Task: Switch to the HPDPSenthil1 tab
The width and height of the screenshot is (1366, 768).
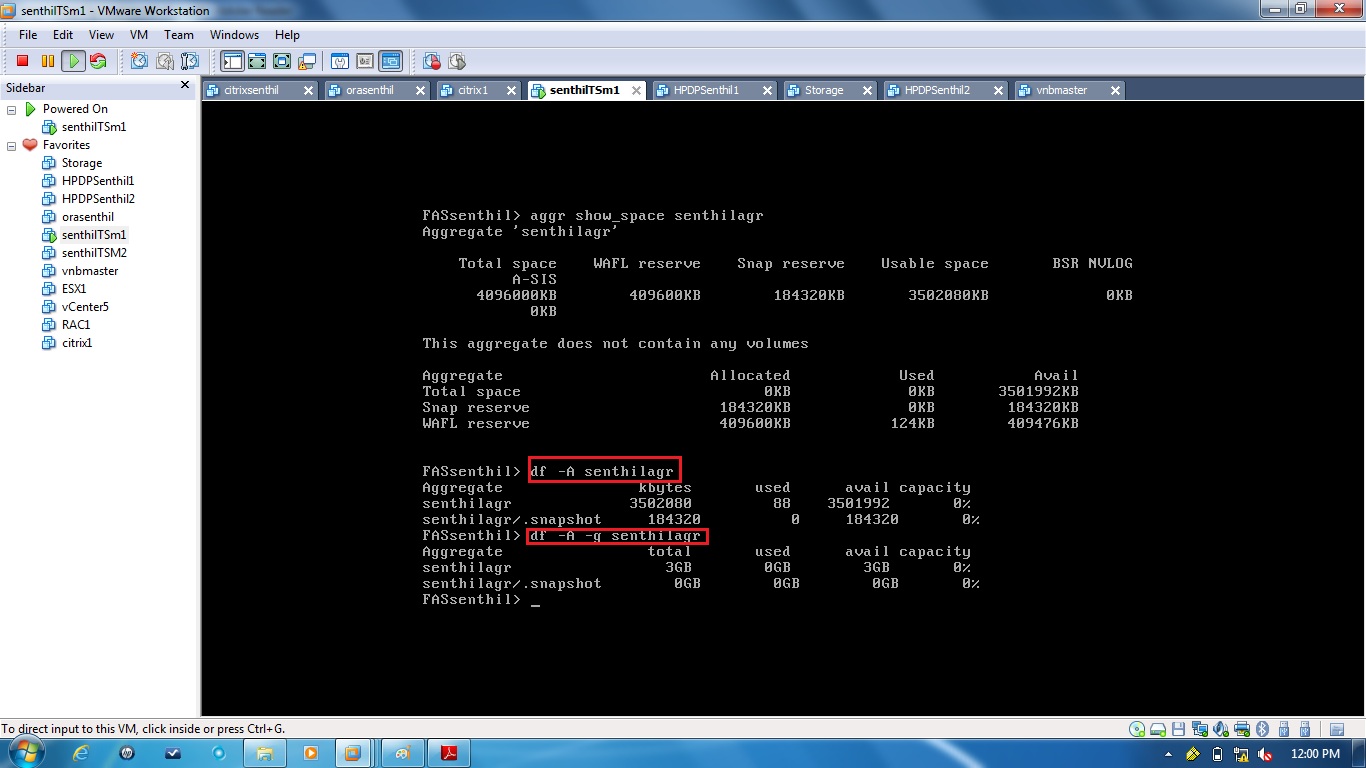Action: [x=712, y=90]
